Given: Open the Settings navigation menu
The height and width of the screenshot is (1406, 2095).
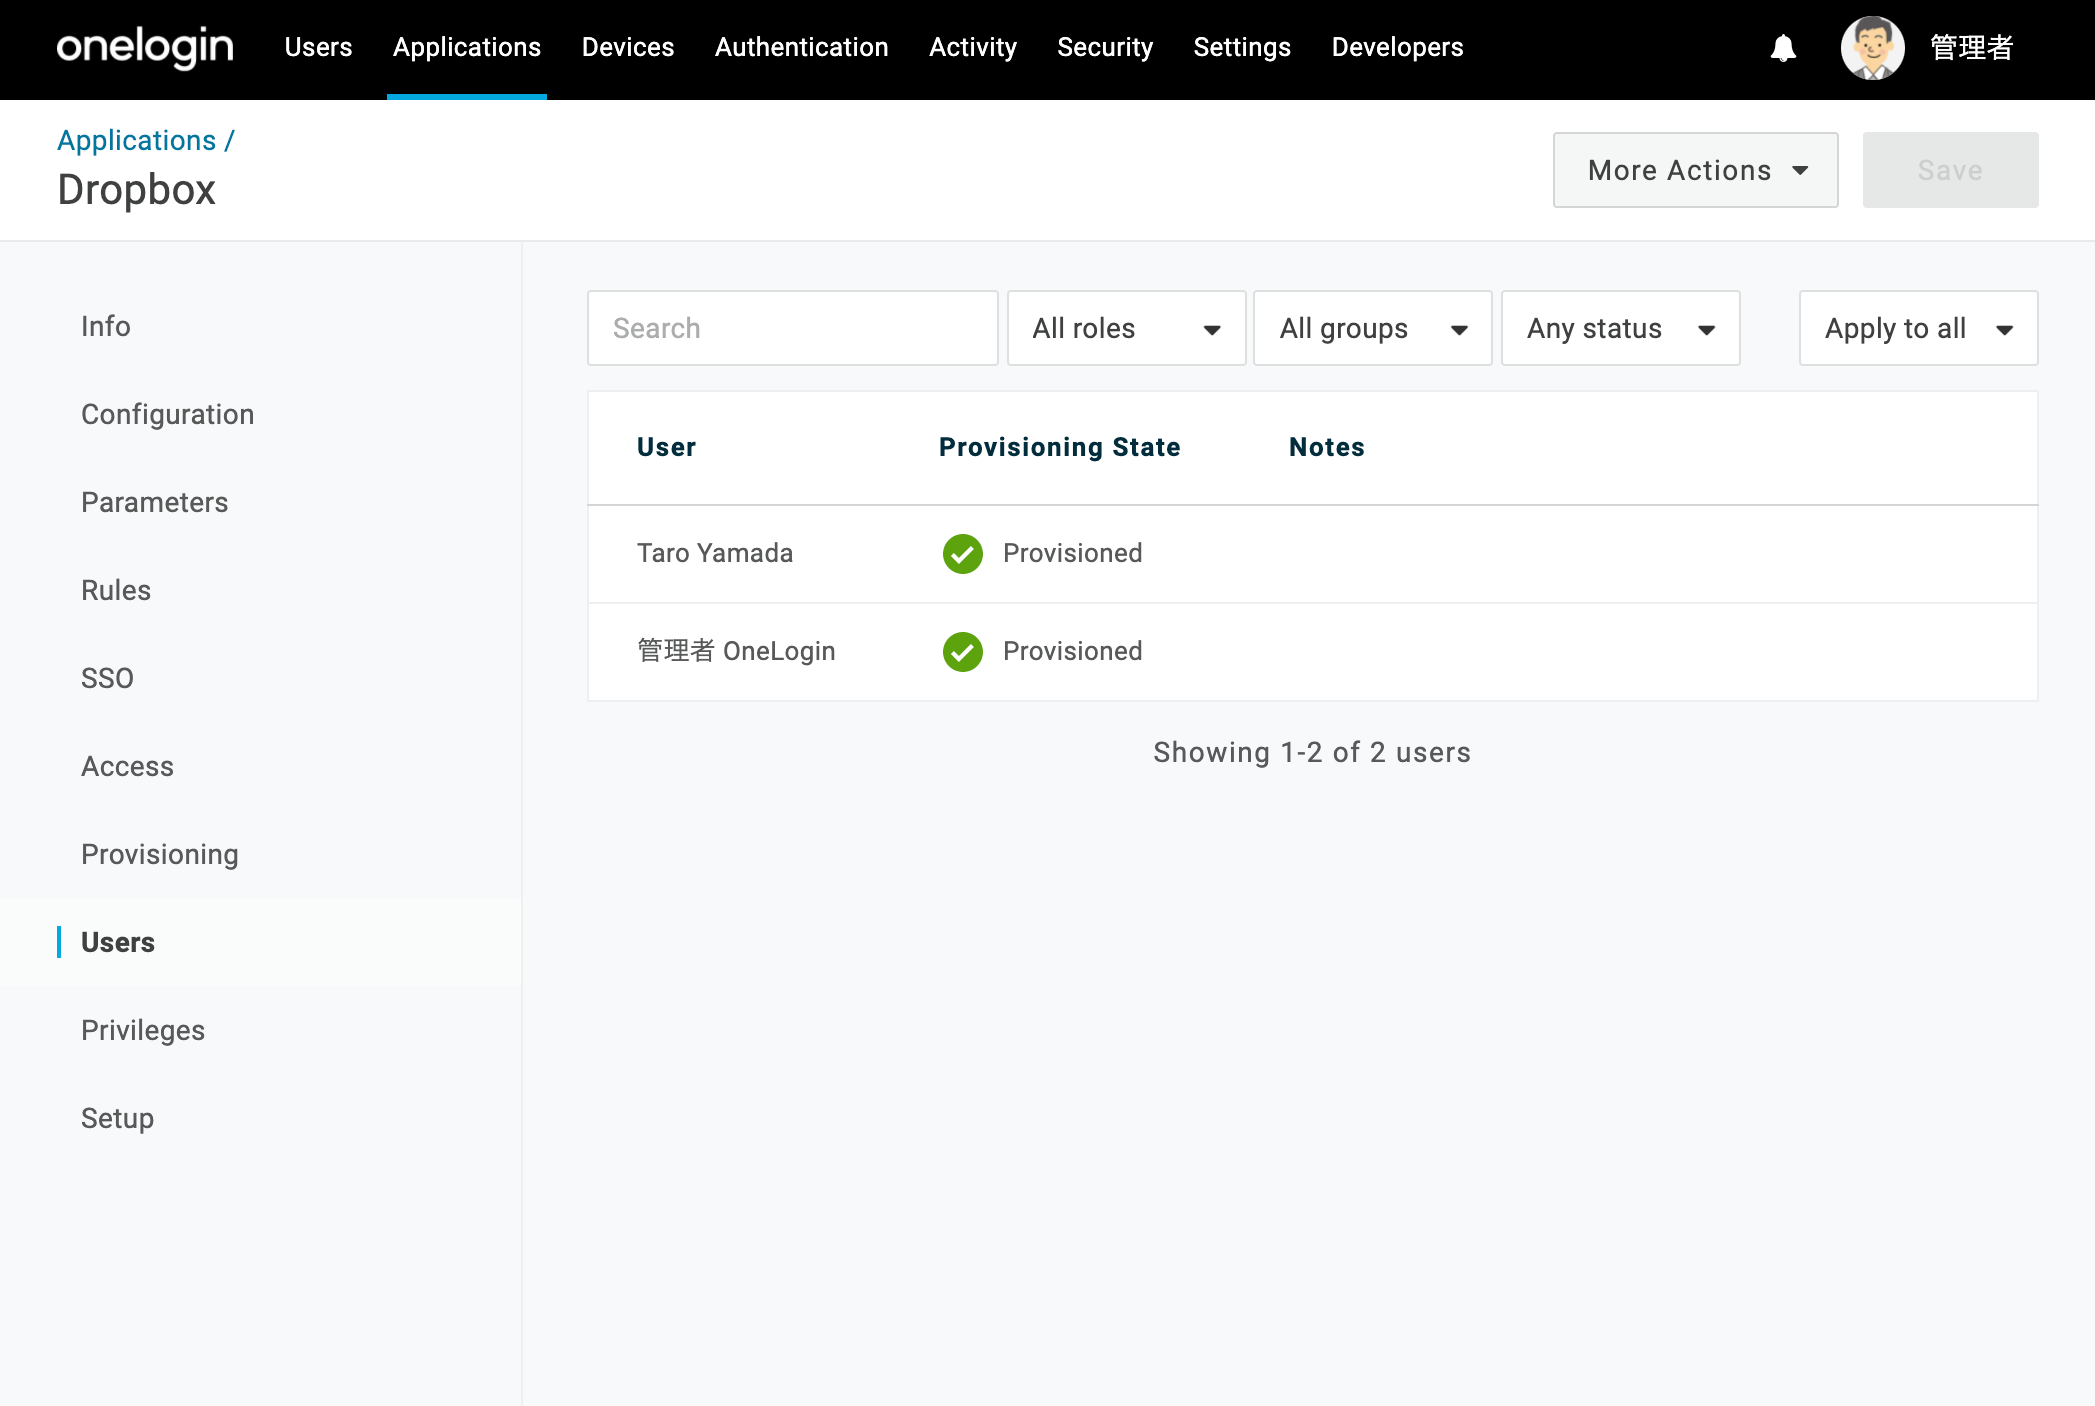Looking at the screenshot, I should tap(1242, 47).
